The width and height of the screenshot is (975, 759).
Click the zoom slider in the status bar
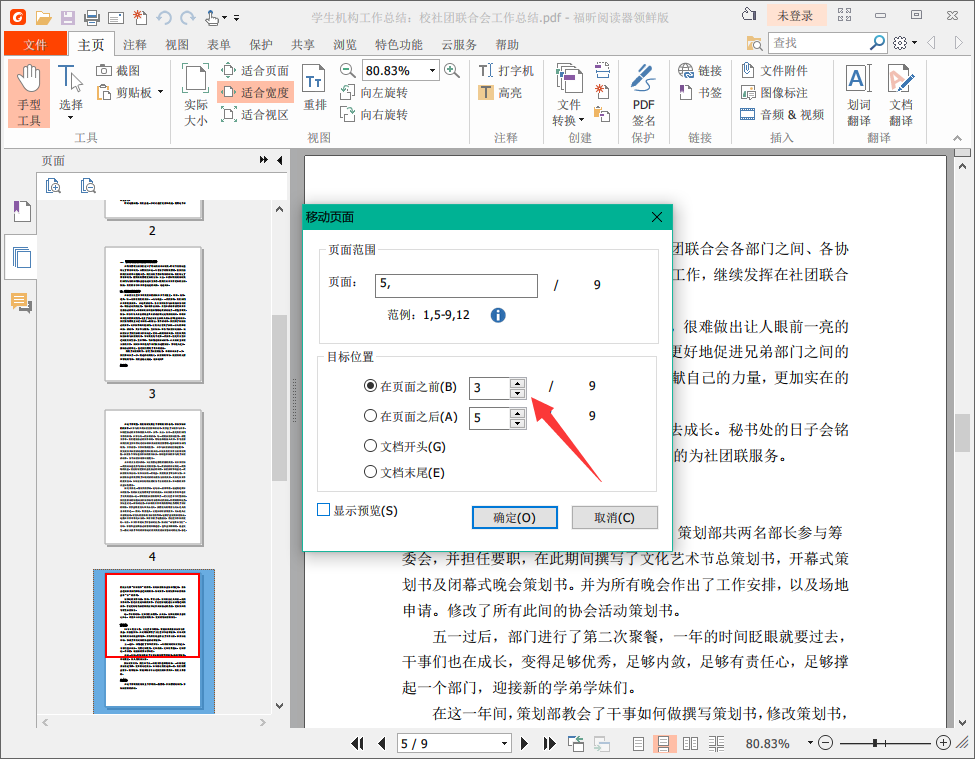876,743
